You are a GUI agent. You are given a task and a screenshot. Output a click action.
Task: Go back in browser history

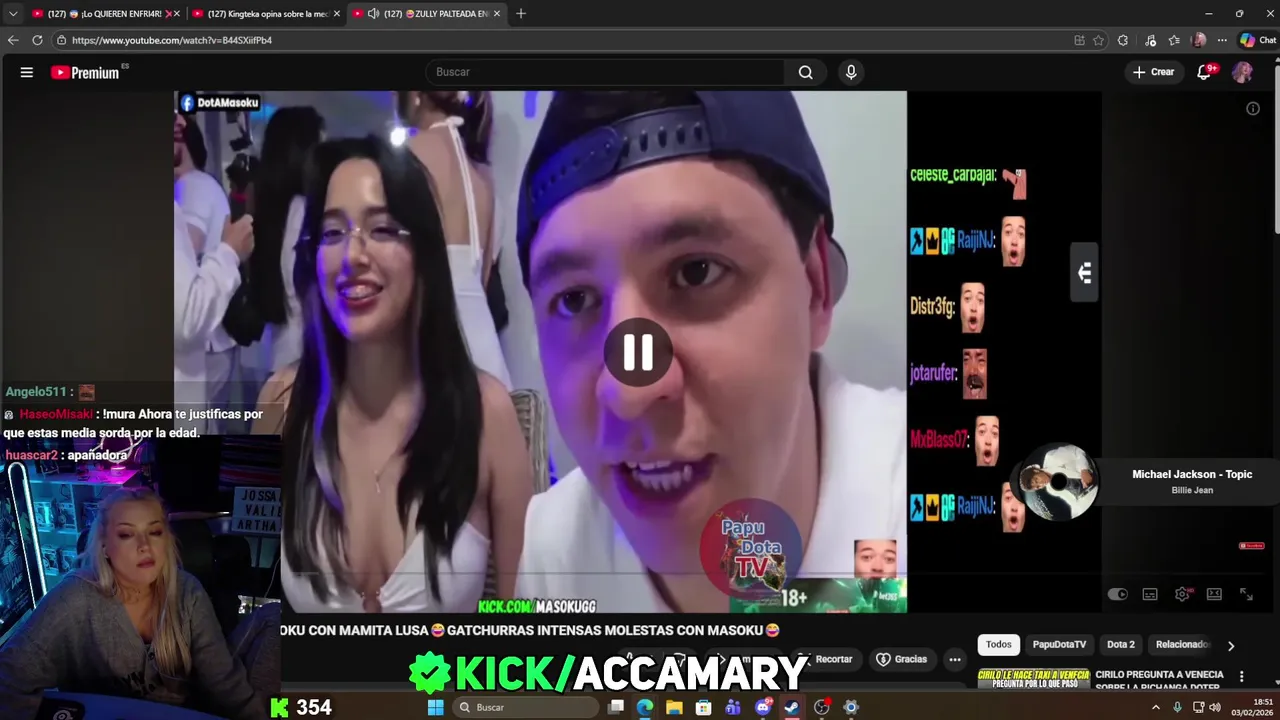click(x=13, y=40)
